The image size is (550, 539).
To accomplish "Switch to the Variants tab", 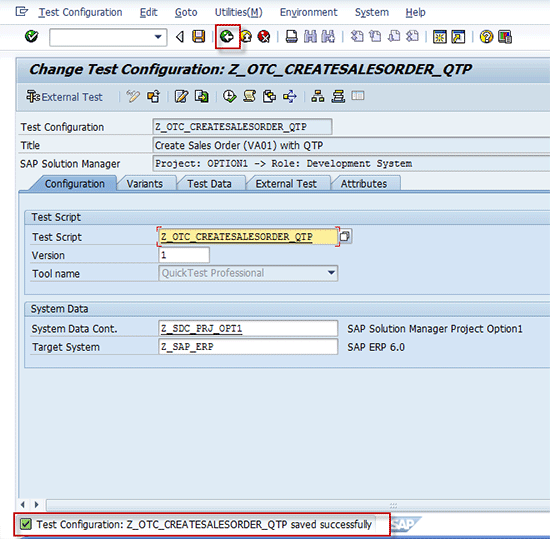I will tap(145, 184).
